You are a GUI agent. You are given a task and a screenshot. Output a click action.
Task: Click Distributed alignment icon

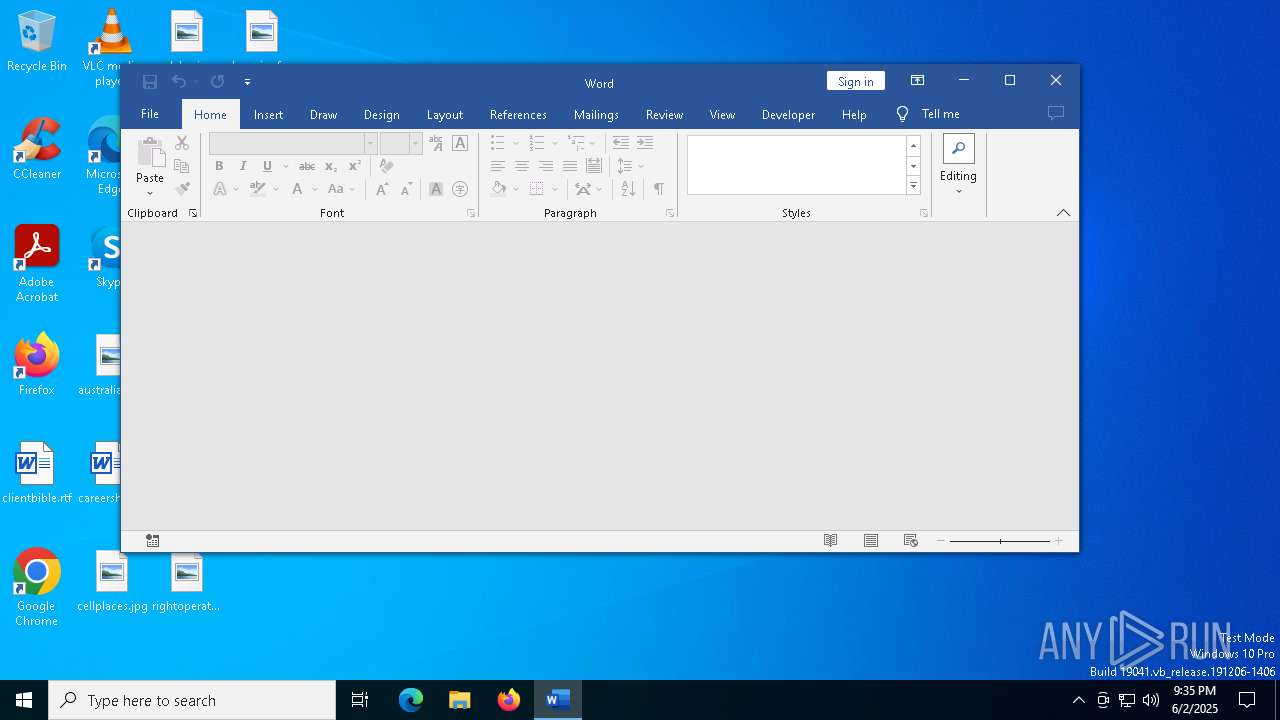coord(594,166)
